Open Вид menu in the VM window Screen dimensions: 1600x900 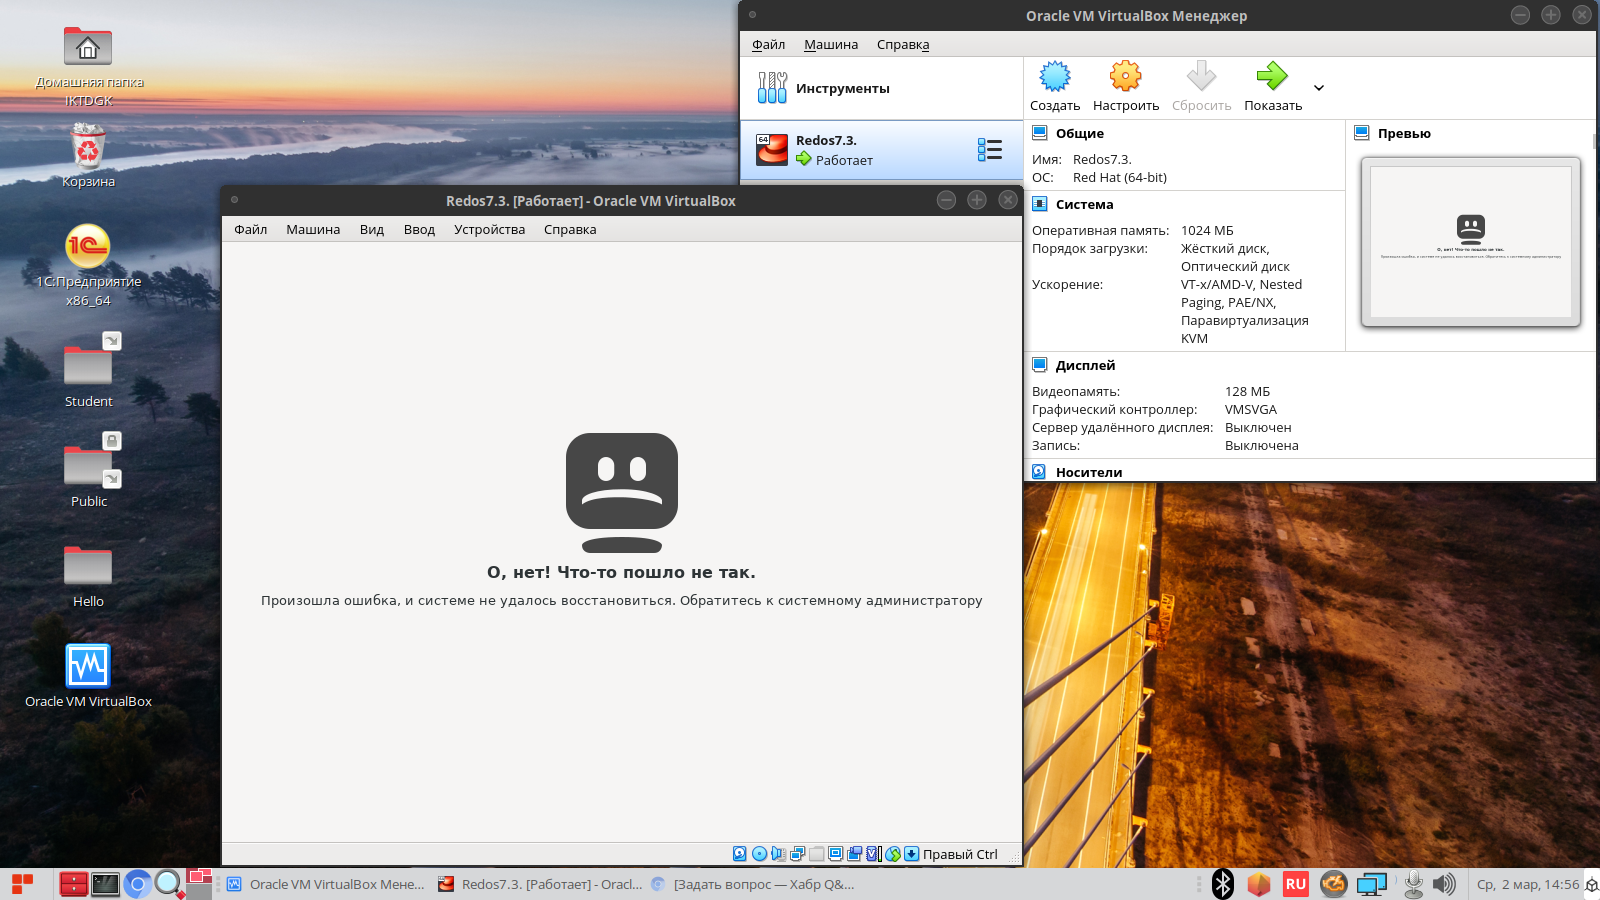(372, 229)
